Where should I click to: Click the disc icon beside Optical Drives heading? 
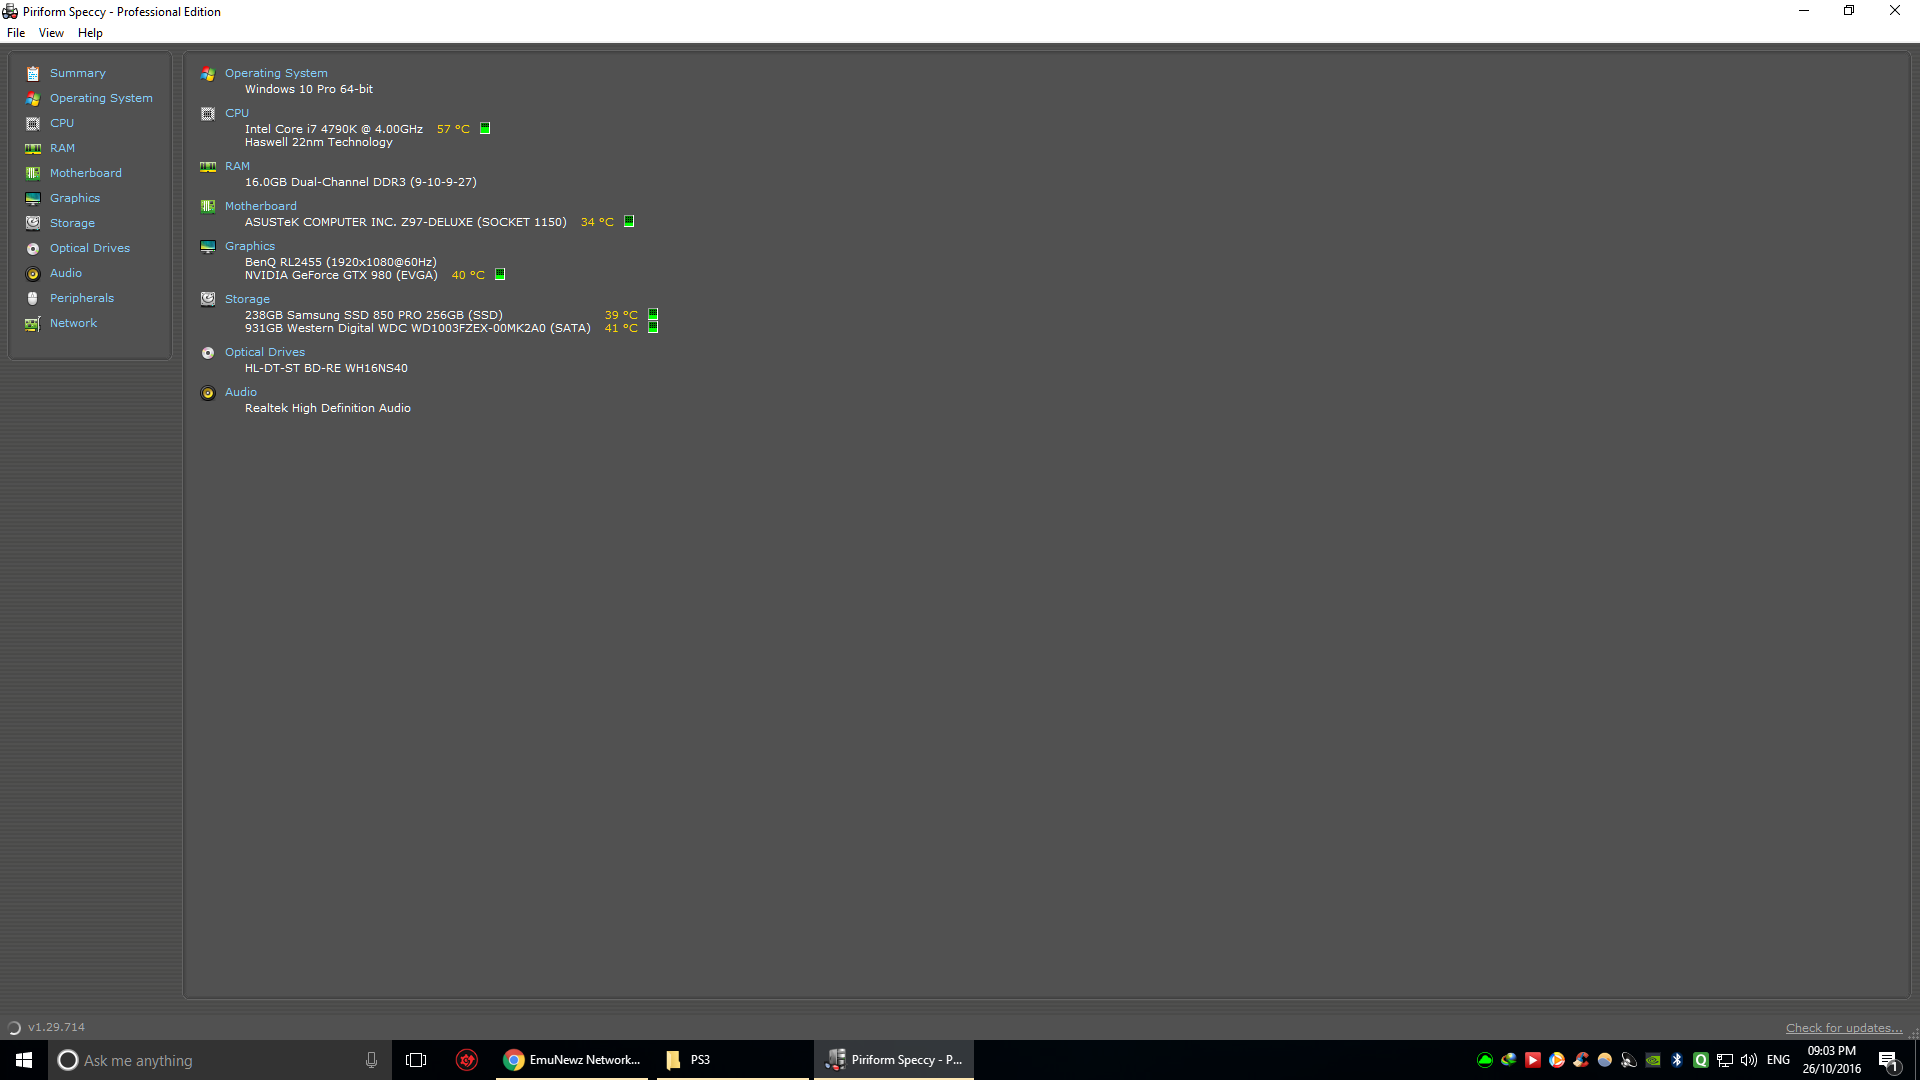tap(208, 353)
